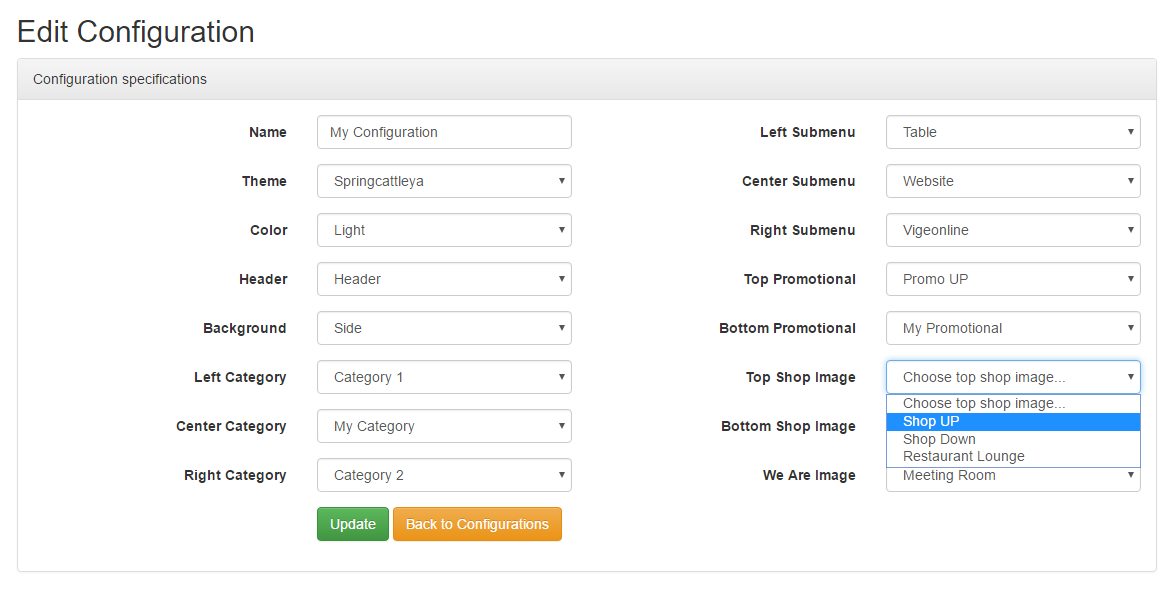This screenshot has height=591, width=1174.
Task: Click into the Name input field
Action: click(444, 132)
